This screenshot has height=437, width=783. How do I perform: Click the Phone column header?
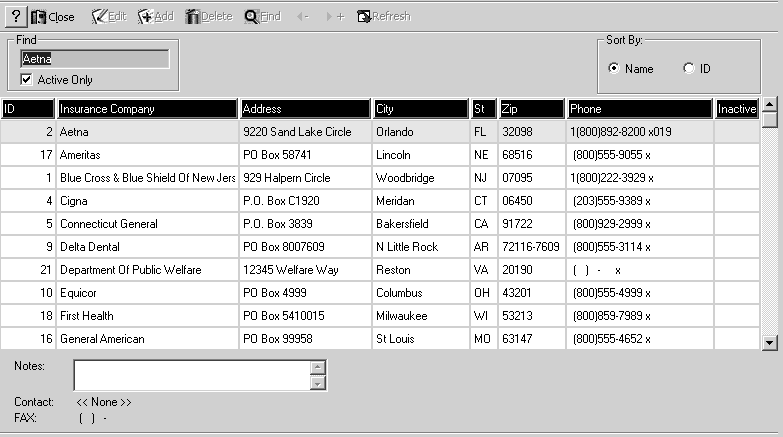640,109
